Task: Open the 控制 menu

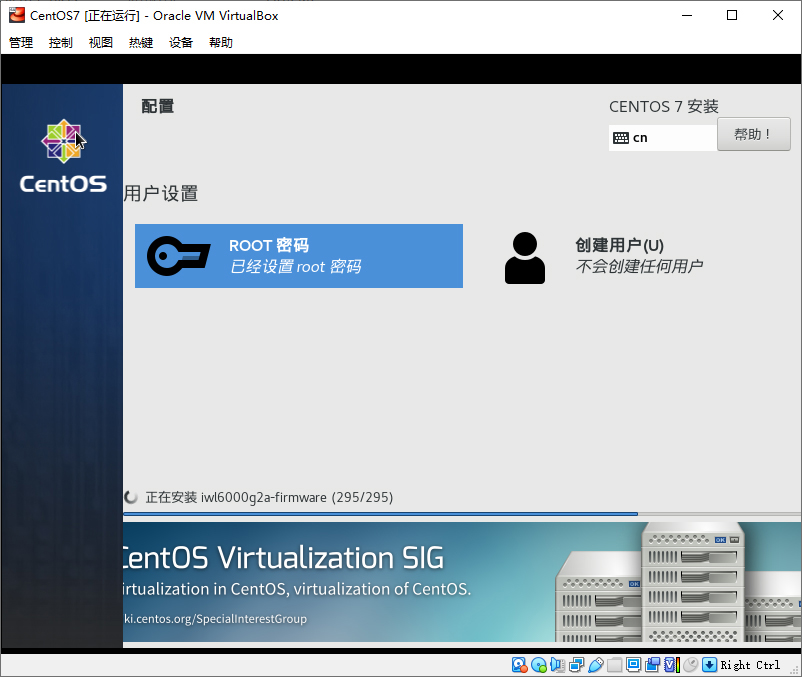Action: coord(60,42)
